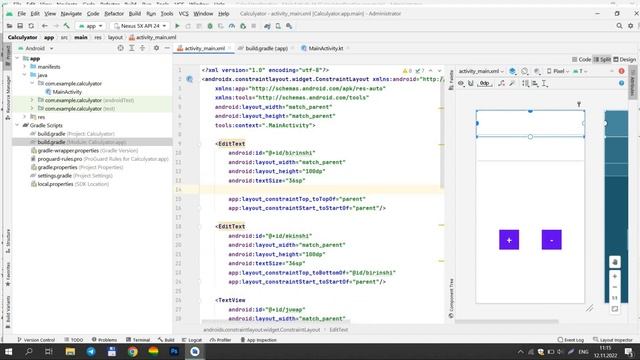Open the design surface layers dropdown
Image resolution: width=640 pixels, height=360 pixels.
pos(513,71)
